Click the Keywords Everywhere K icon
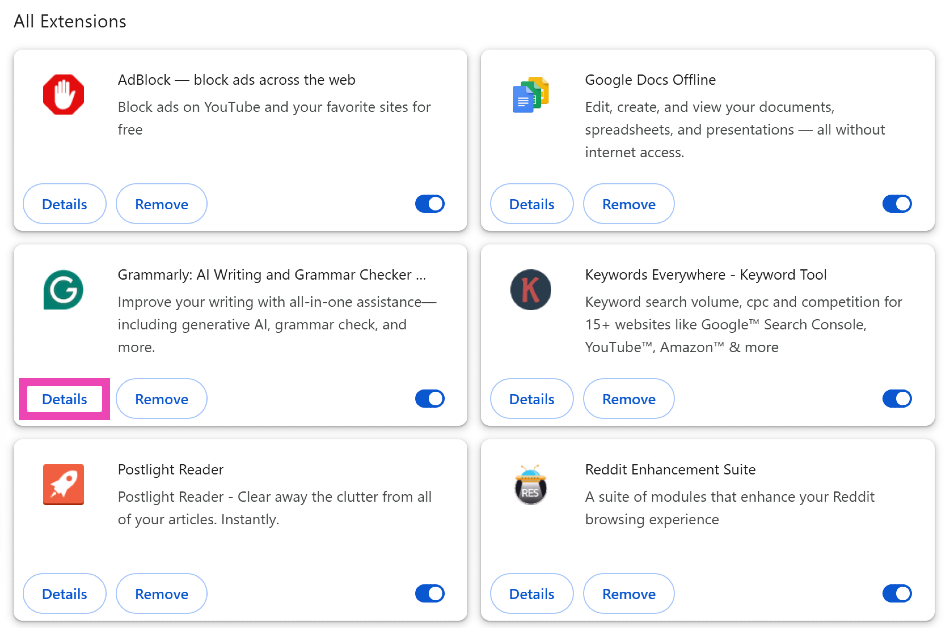The image size is (945, 628). pyautogui.click(x=531, y=290)
